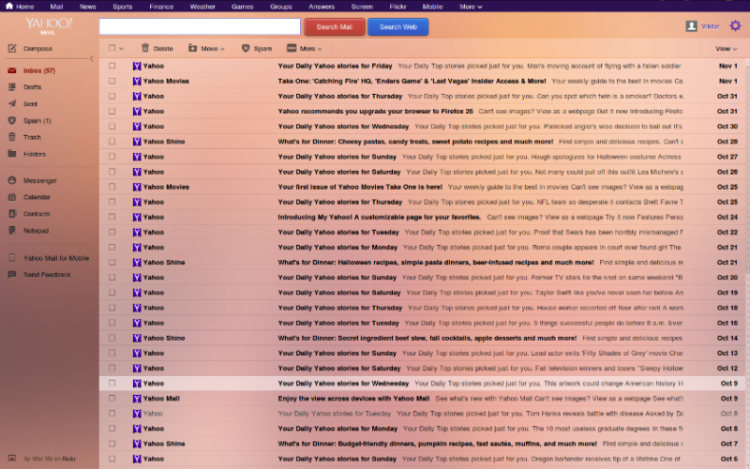The image size is (750, 469).
Task: Expand the top bar More menu arrow
Action: click(480, 7)
